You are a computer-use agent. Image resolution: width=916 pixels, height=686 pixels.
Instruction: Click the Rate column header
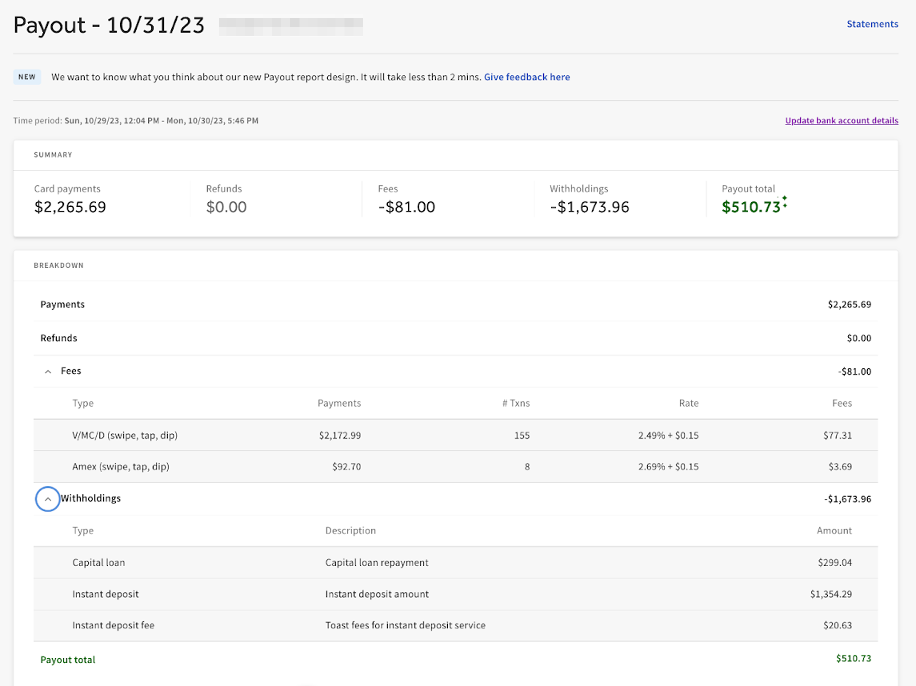[688, 403]
